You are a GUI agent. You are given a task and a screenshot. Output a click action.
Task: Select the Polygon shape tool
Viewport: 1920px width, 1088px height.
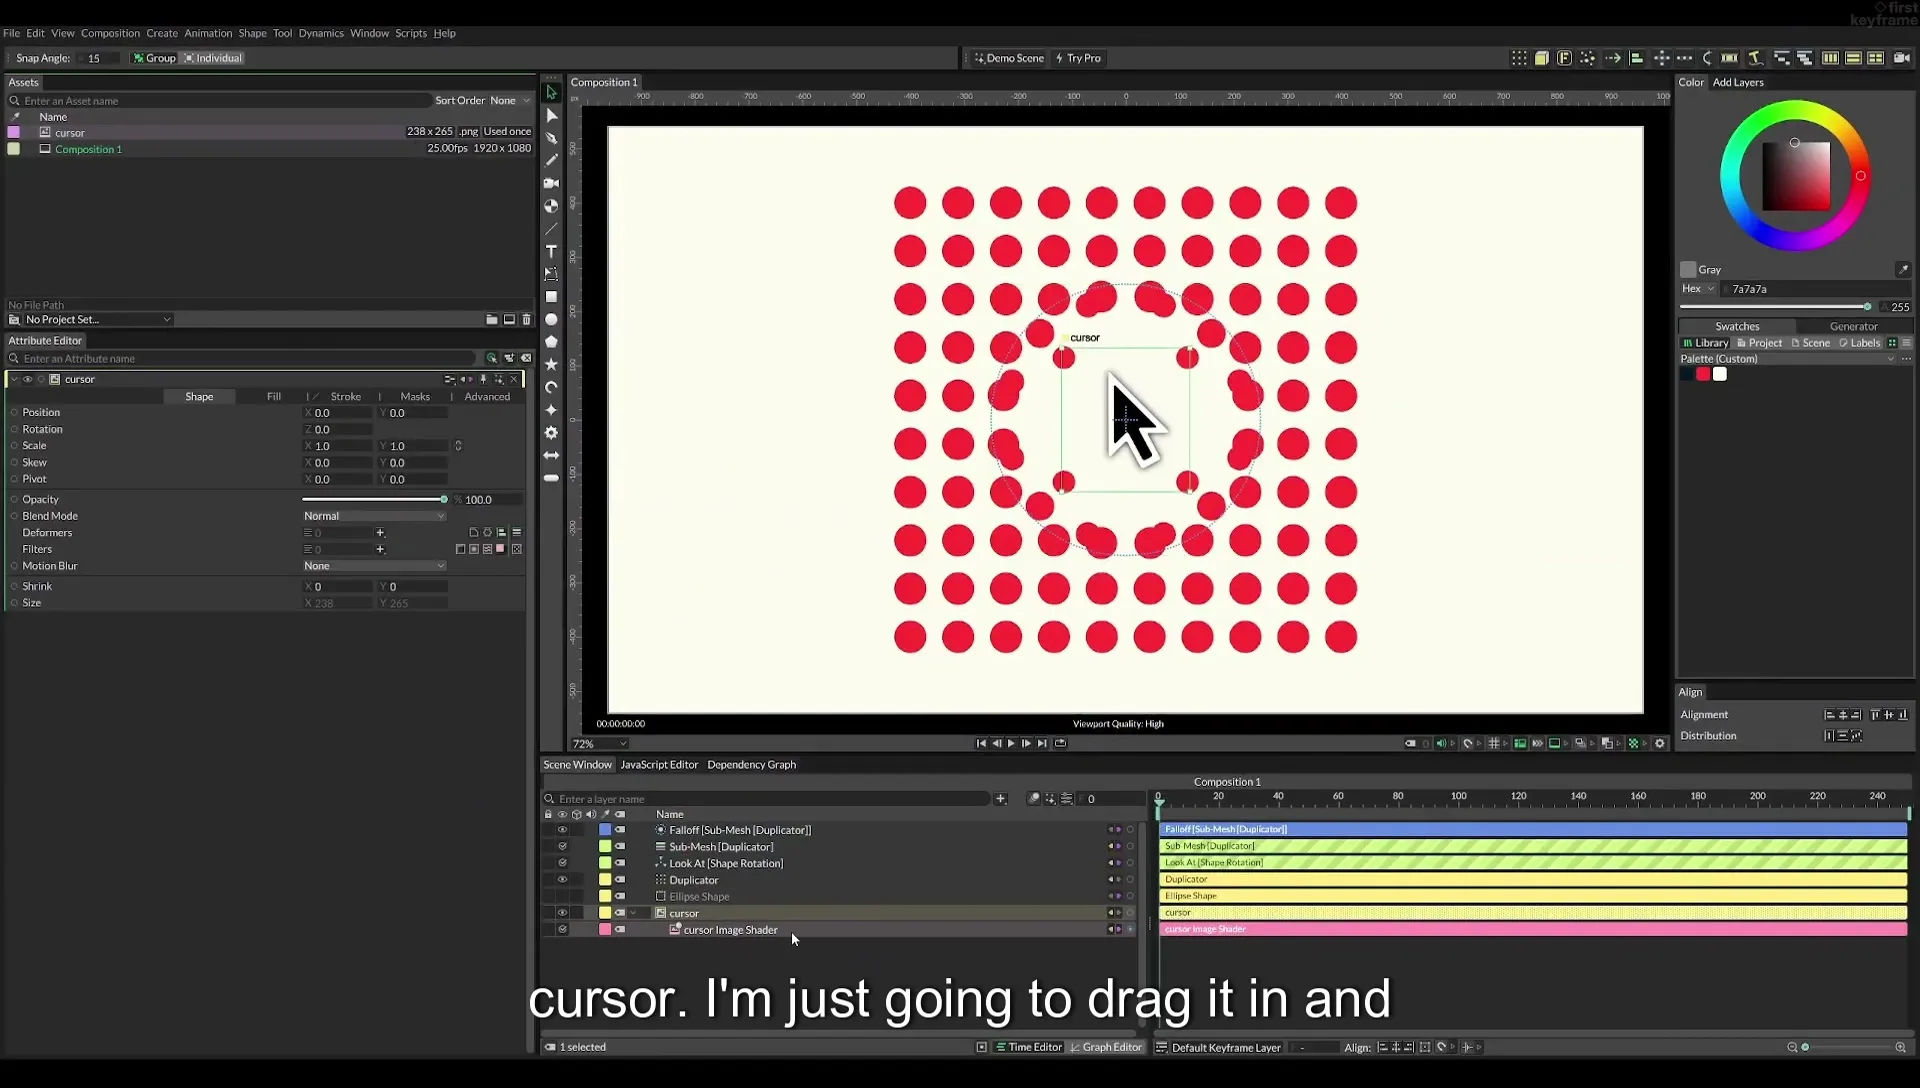551,342
